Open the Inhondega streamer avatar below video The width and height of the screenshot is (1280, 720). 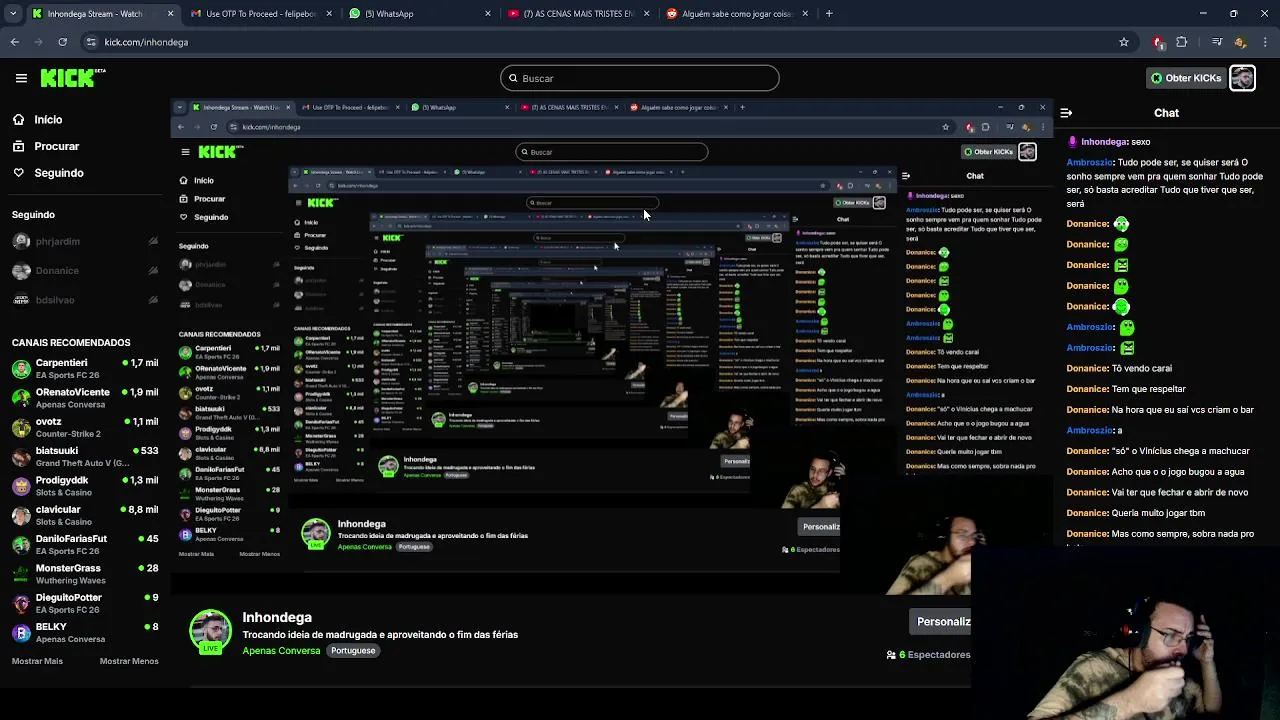click(210, 632)
